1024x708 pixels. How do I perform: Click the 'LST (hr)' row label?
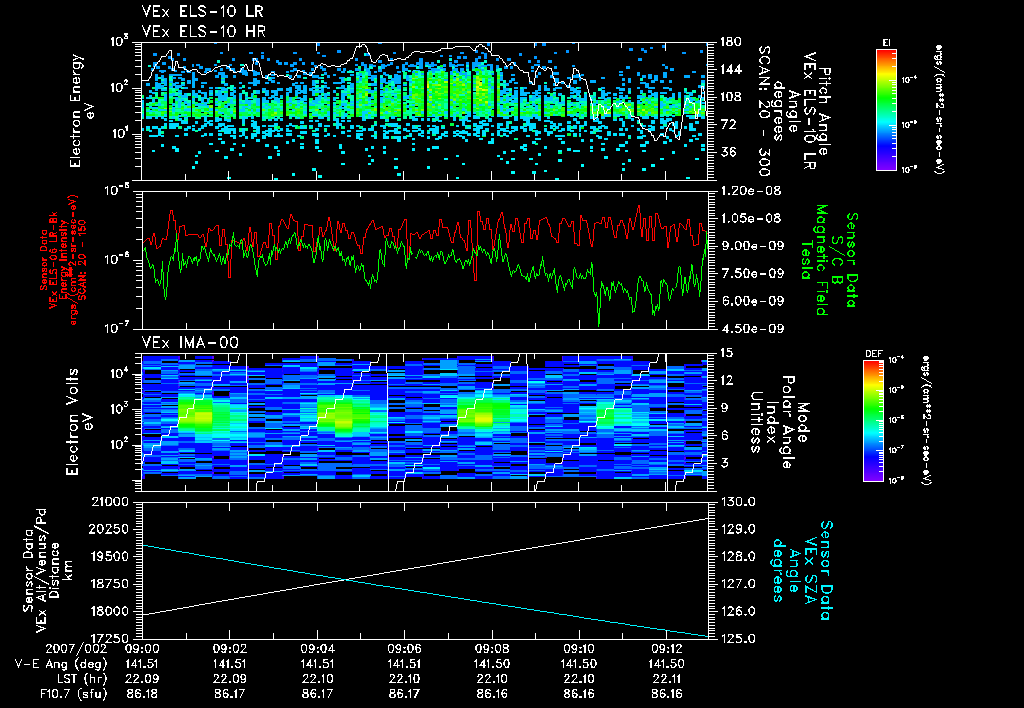82,679
